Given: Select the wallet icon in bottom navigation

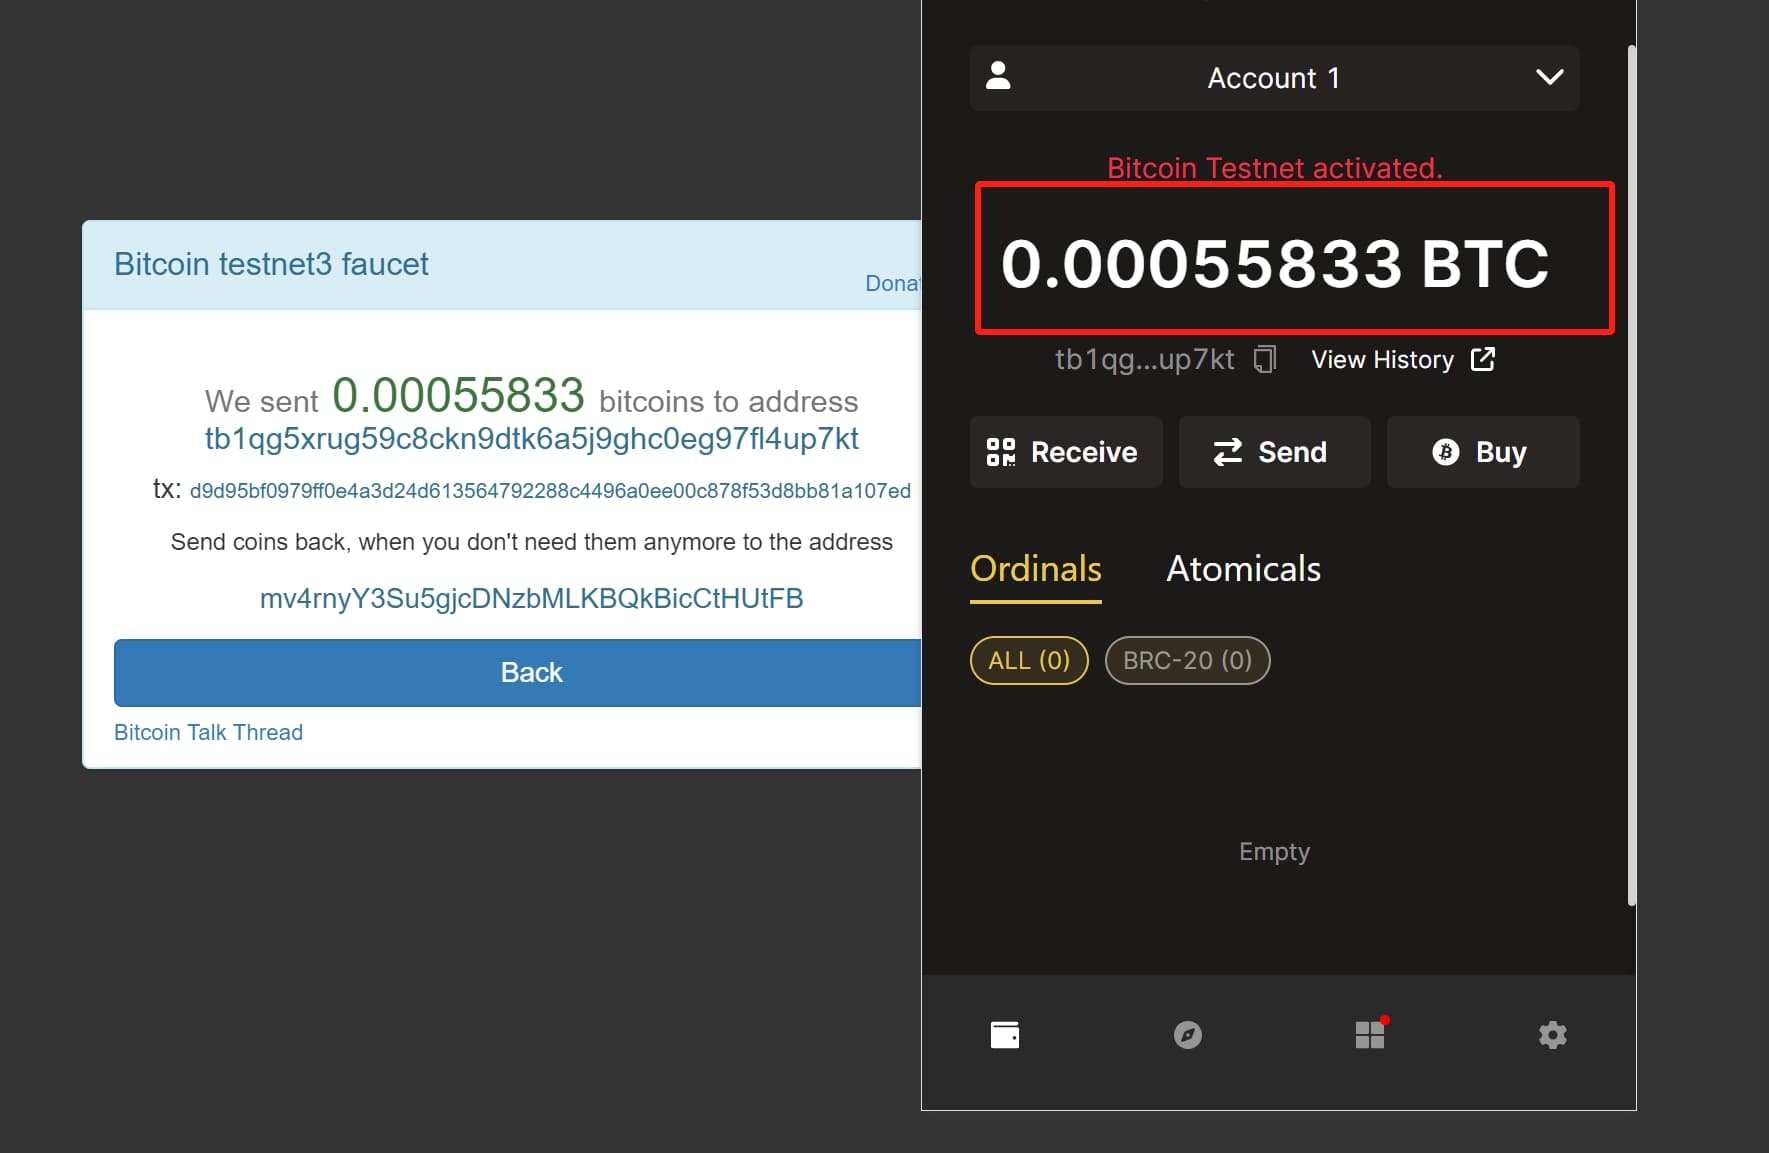Looking at the screenshot, I should pyautogui.click(x=1005, y=1035).
